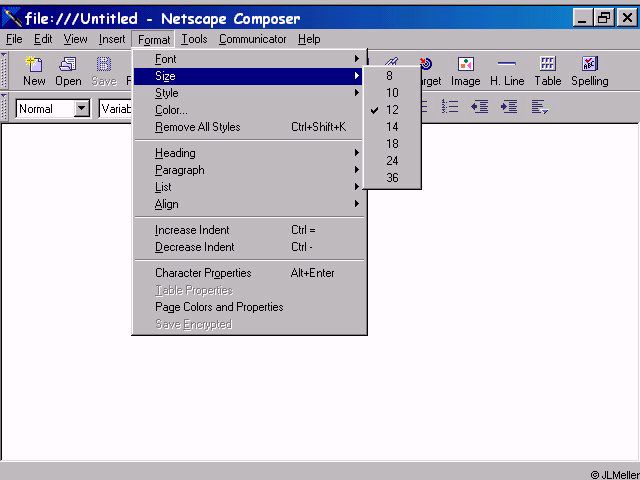Expand the Paragraph submenu
Screen dimensions: 640x480
[248, 170]
